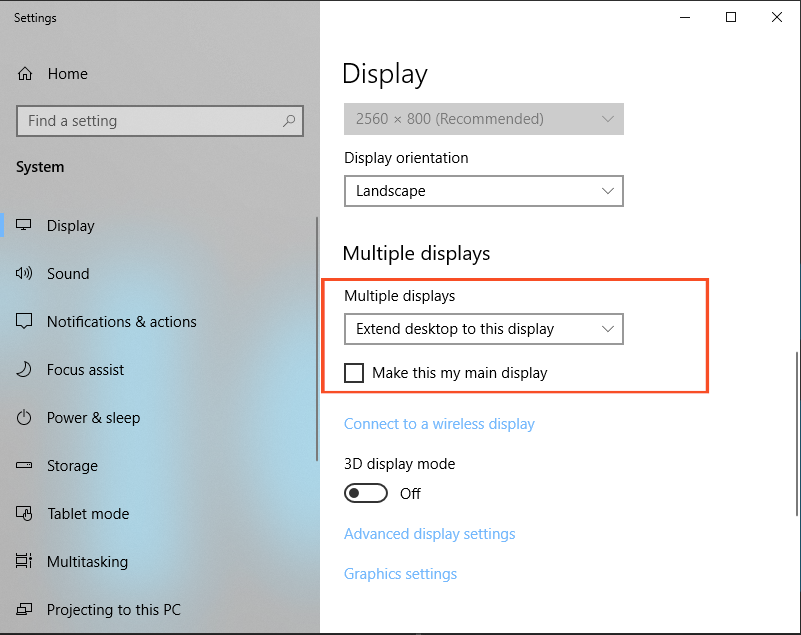Click the Storage drive icon

point(25,466)
